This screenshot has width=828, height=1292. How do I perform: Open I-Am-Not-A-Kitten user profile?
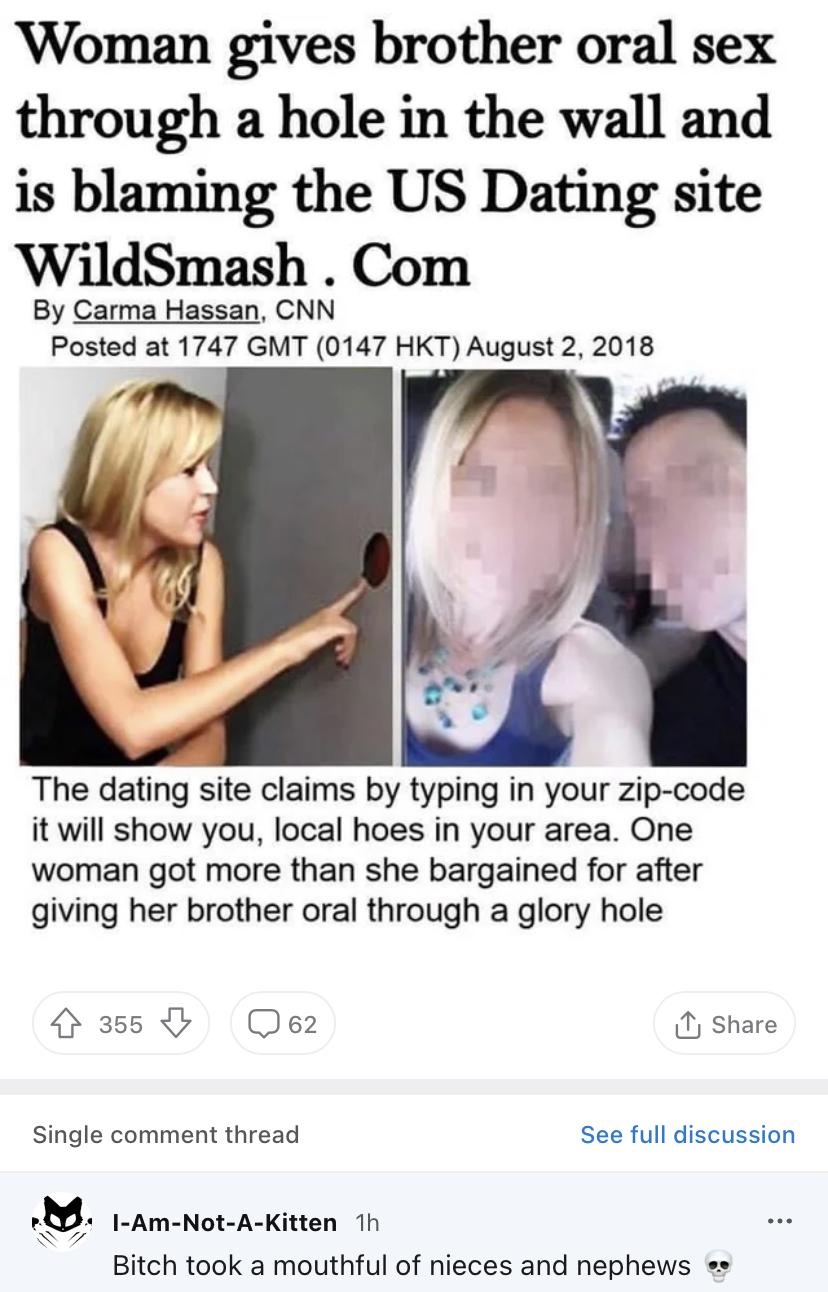225,1221
